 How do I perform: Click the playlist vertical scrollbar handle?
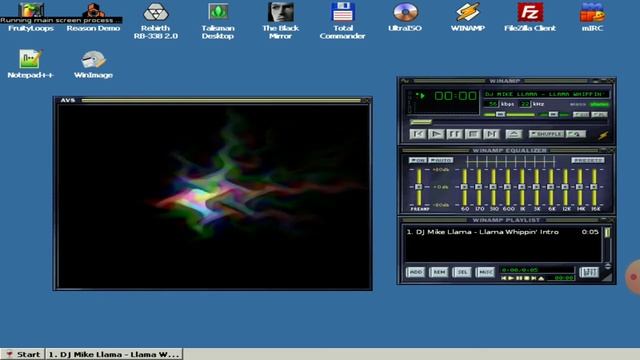click(x=607, y=232)
